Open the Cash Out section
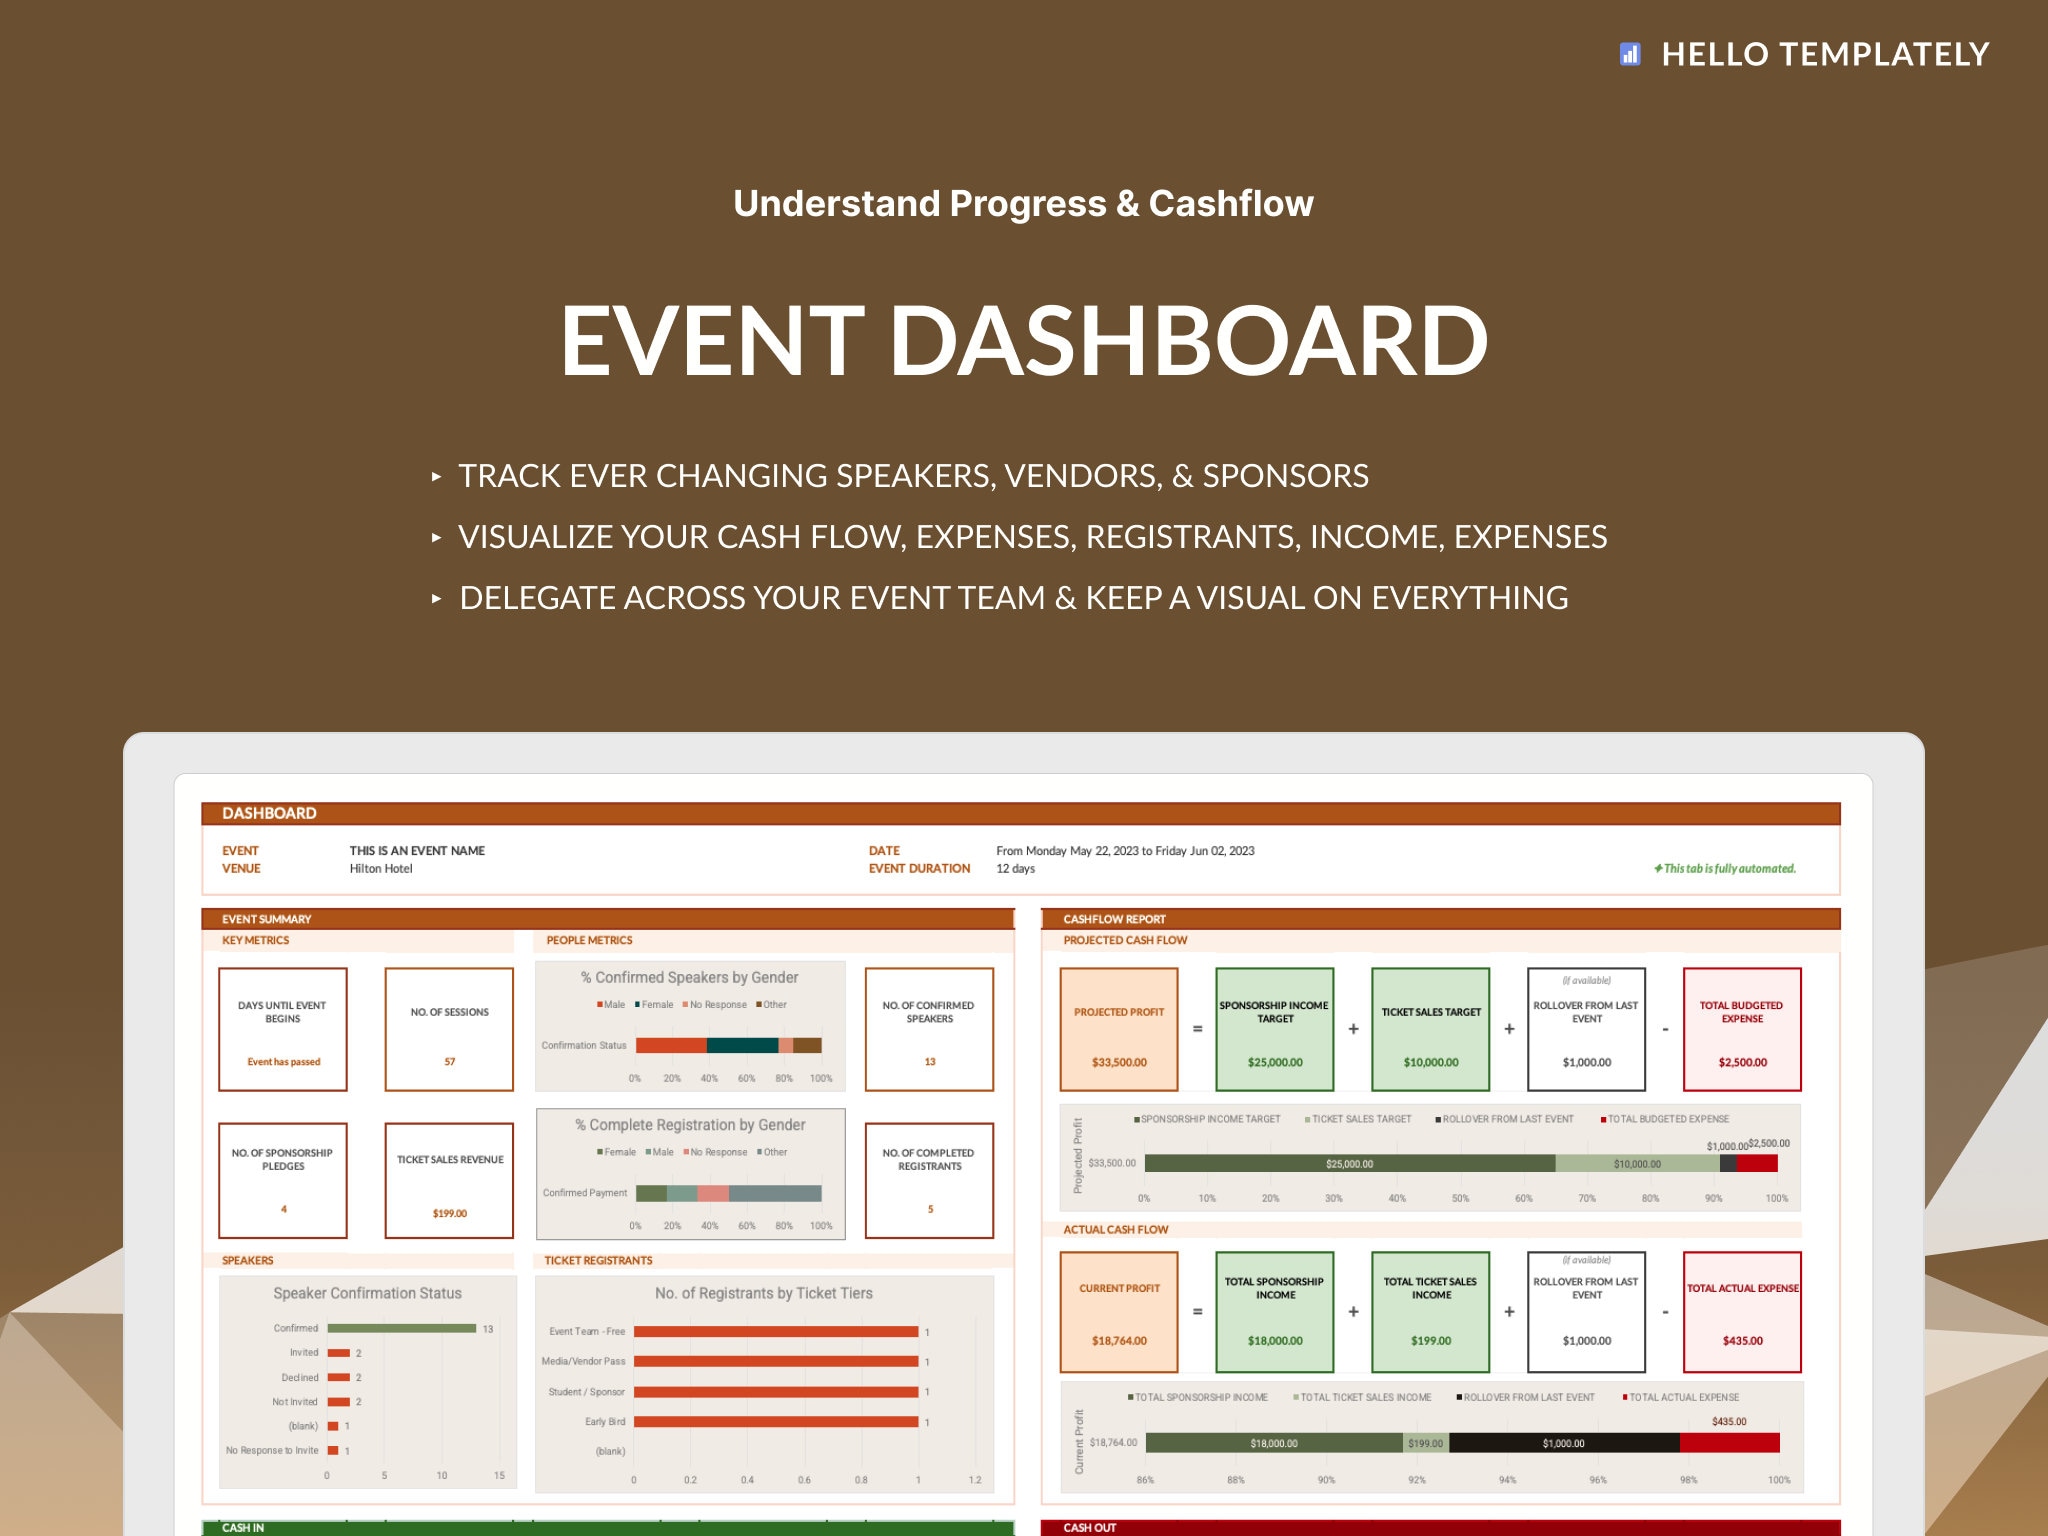The width and height of the screenshot is (2048, 1536). pos(1089,1528)
